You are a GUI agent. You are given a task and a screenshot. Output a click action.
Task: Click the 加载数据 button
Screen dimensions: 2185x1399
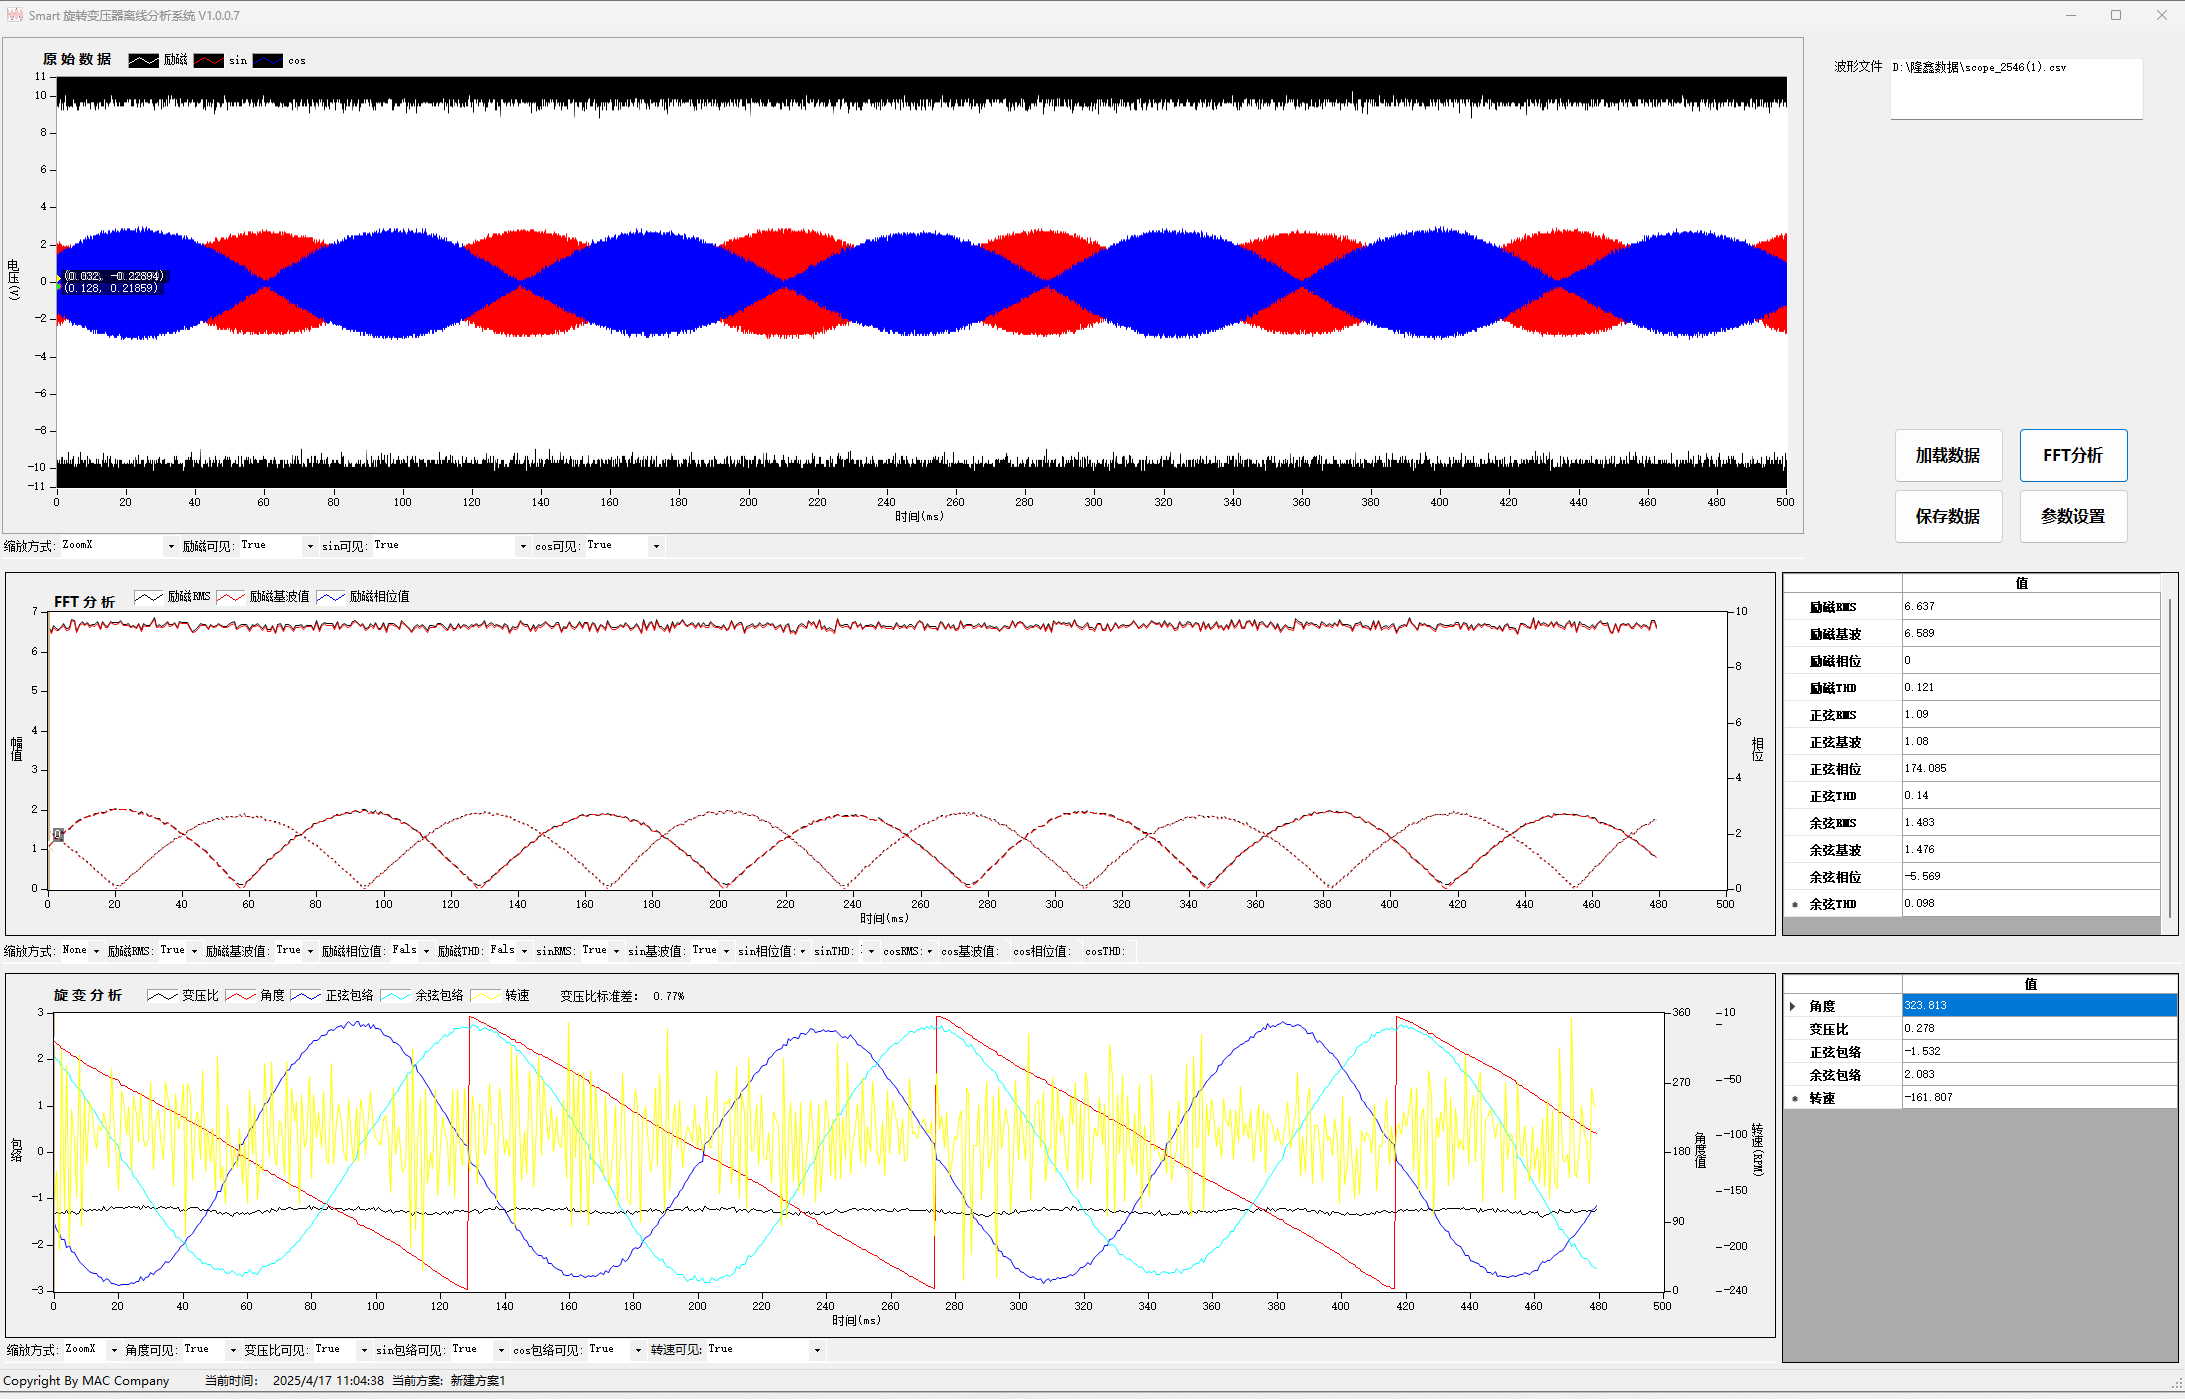(1947, 456)
